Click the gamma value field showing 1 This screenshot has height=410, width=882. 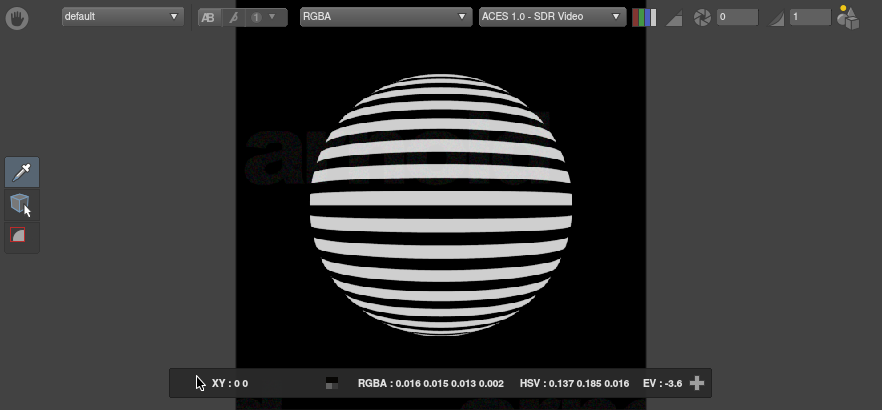809,18
